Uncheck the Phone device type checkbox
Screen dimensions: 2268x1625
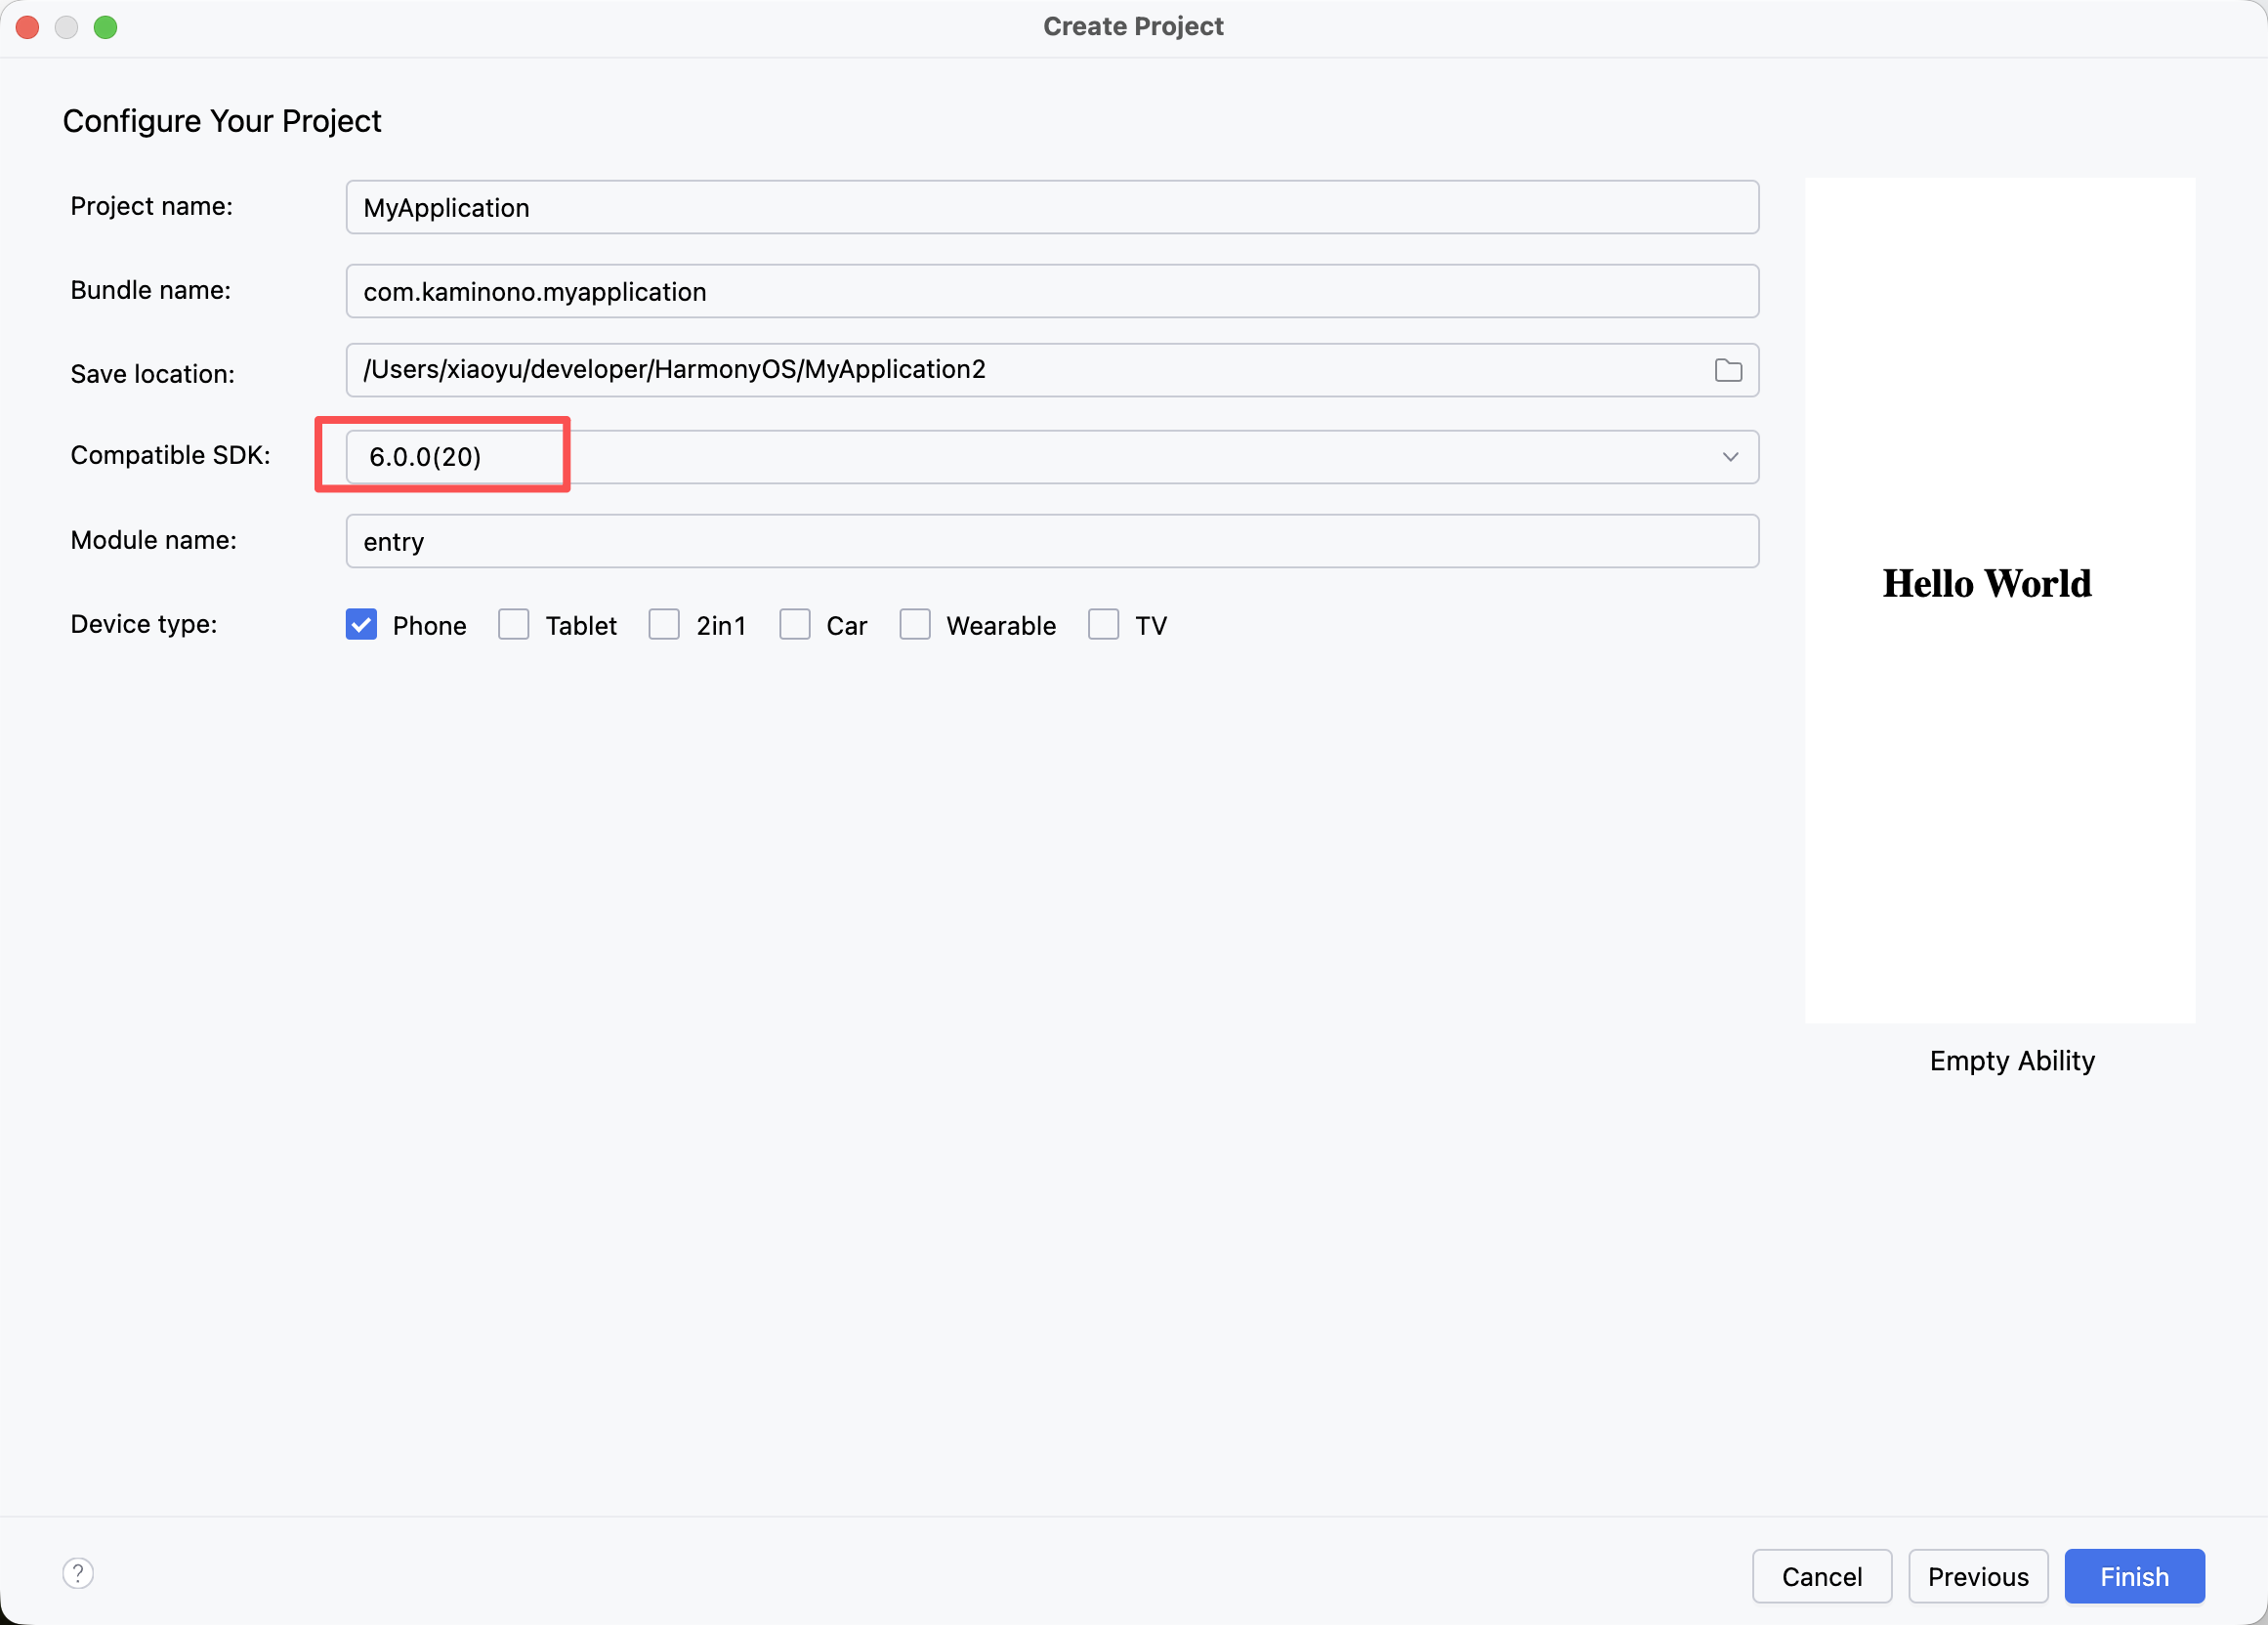pyautogui.click(x=361, y=625)
